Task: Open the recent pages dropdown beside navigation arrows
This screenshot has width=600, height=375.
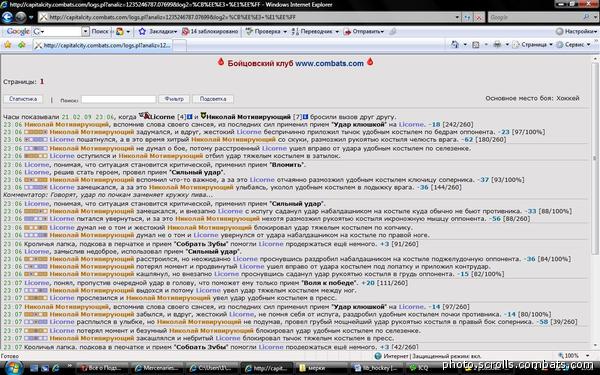Action: pyautogui.click(x=31, y=18)
